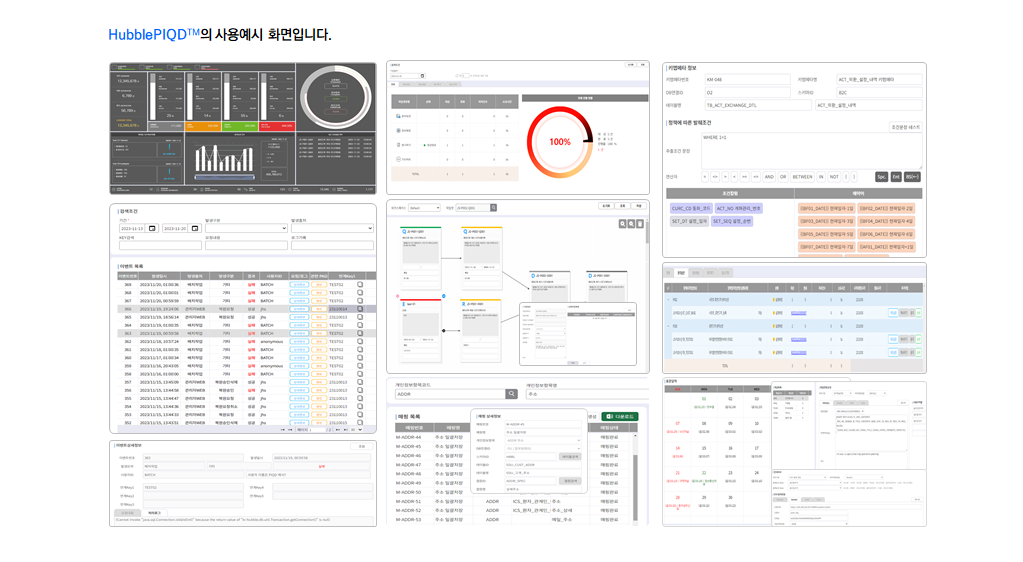Click KM-048 킷앱메타번호 field
Screen dimensions: 1023x562
747,80
